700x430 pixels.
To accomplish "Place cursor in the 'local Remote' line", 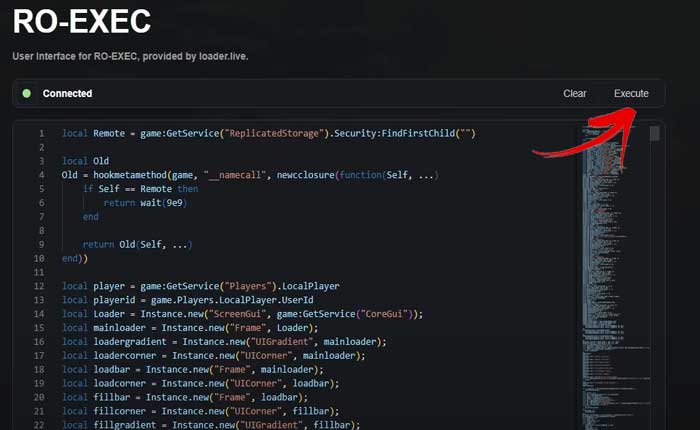I will click(268, 134).
